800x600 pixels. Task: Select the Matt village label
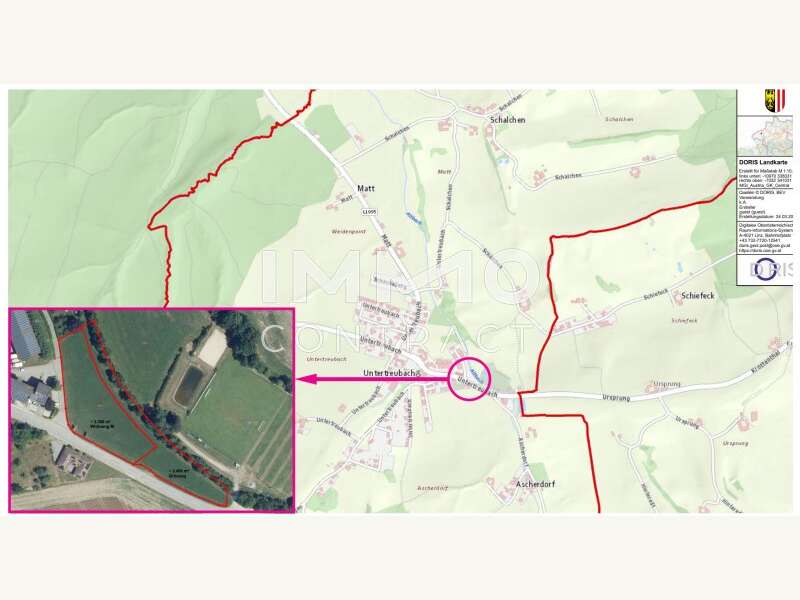(366, 188)
